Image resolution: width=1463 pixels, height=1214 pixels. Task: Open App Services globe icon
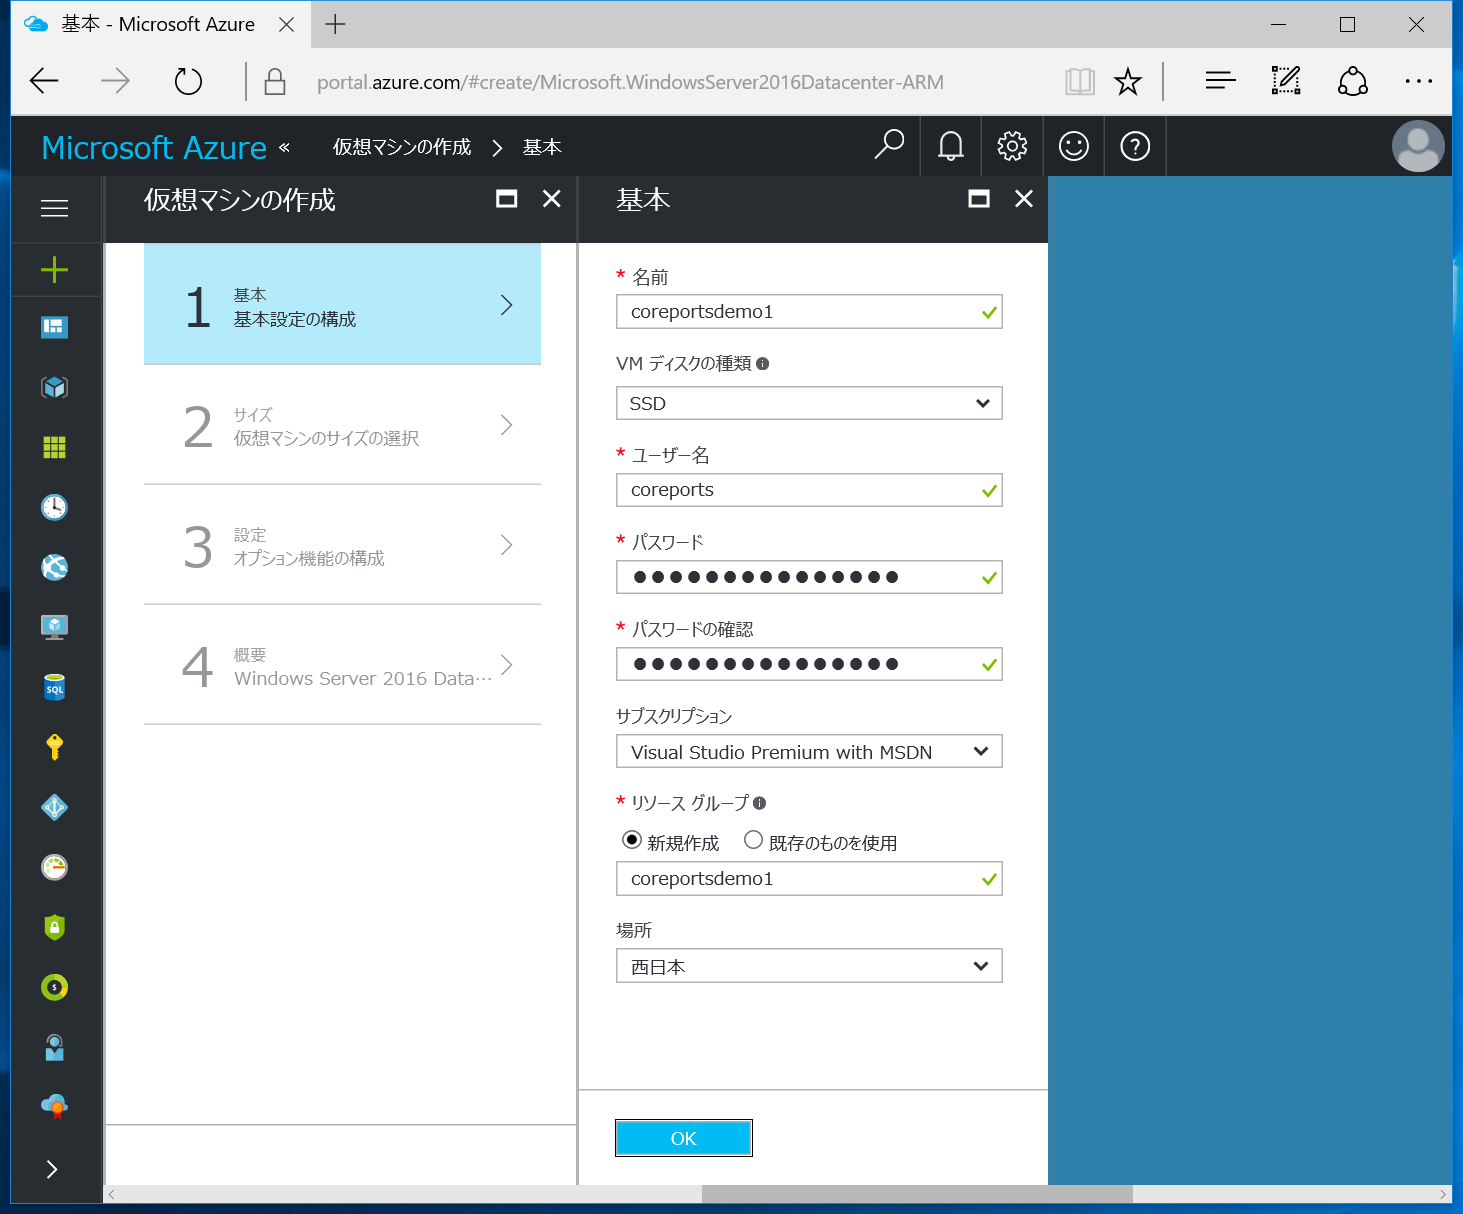54,567
